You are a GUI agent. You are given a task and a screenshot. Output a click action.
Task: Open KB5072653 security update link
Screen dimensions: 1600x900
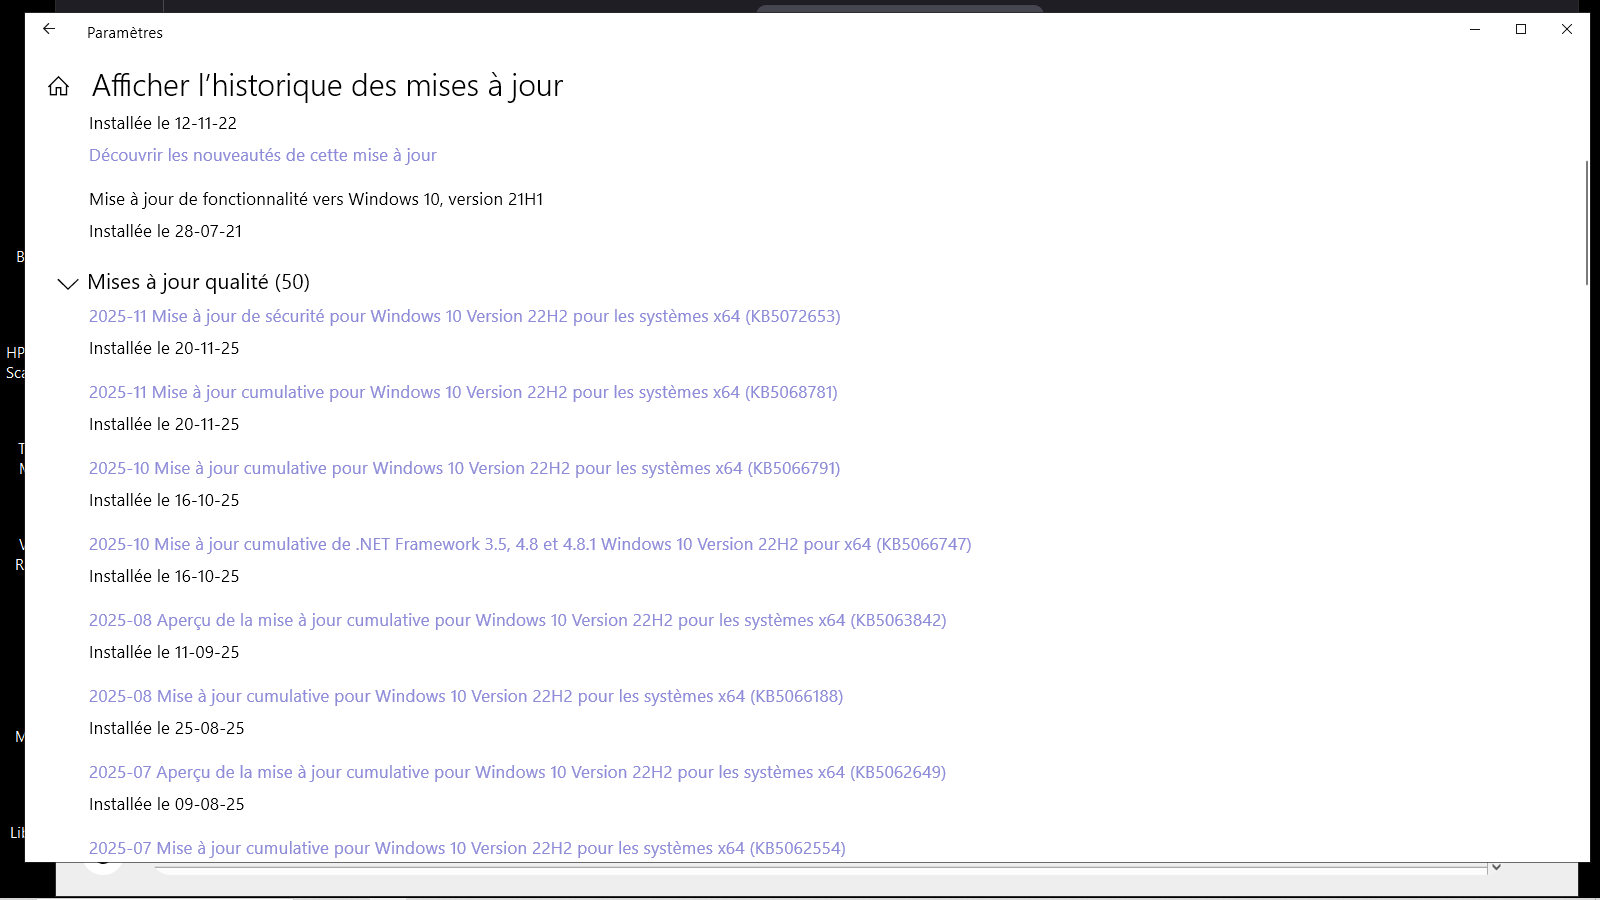(x=465, y=316)
